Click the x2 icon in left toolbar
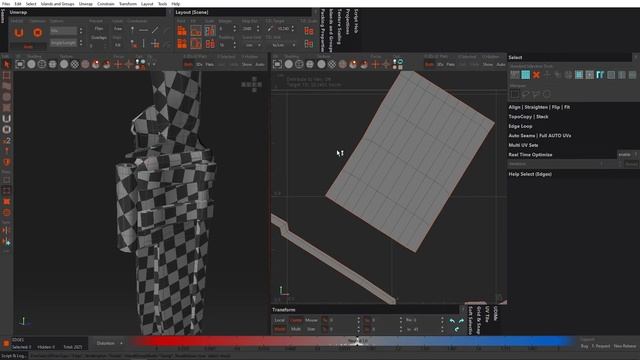Screen dimensions: 640x360 point(7,141)
